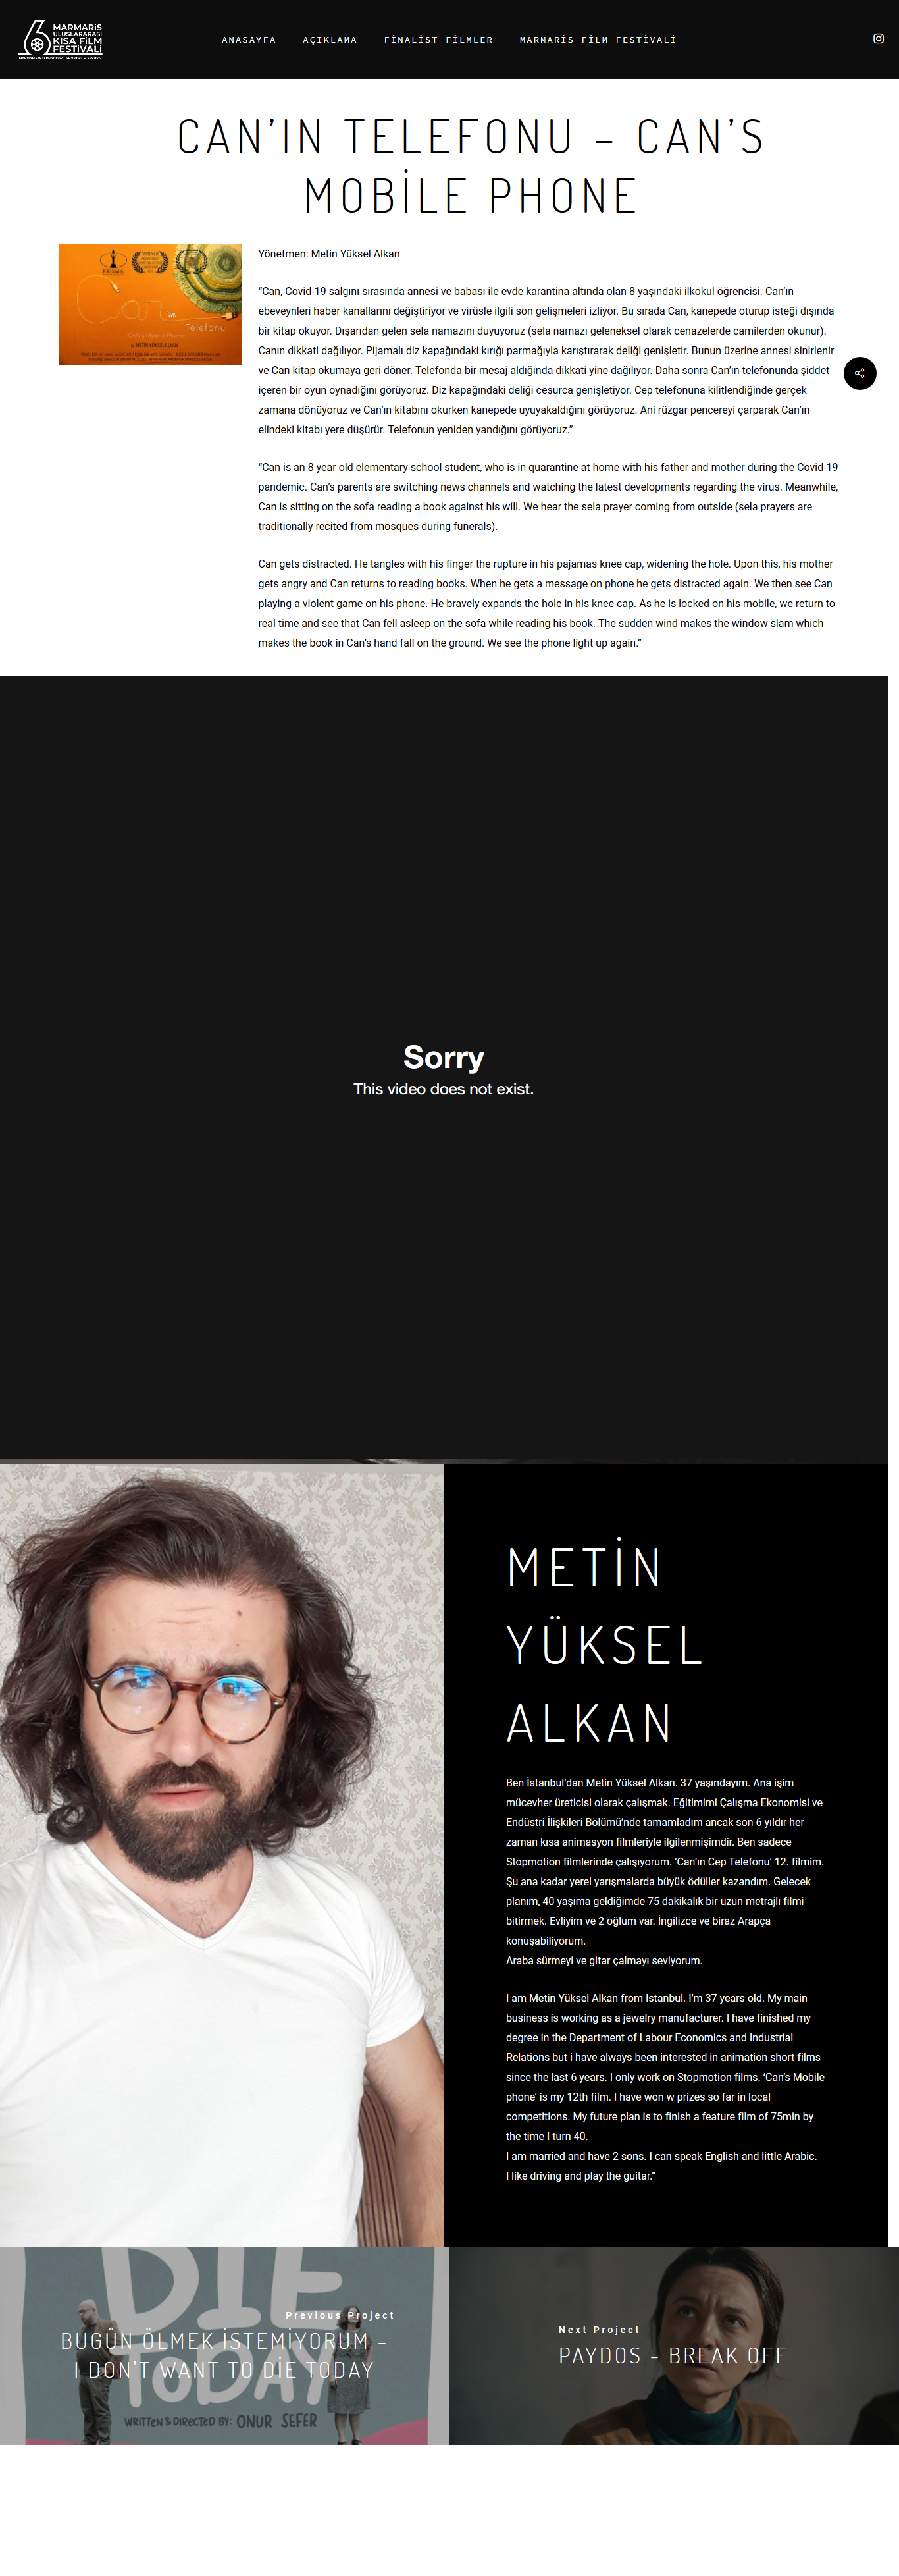Open the AÇIKLAMA menu item
The image size is (899, 2576).
330,40
